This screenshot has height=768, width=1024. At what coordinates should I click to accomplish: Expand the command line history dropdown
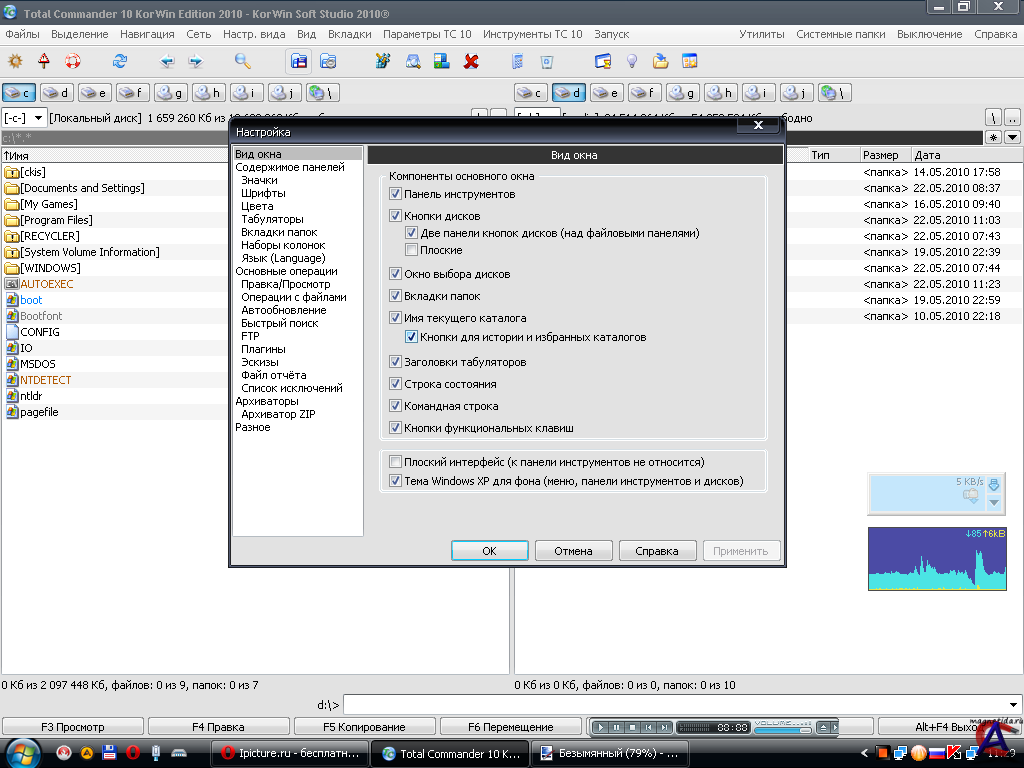[1014, 704]
